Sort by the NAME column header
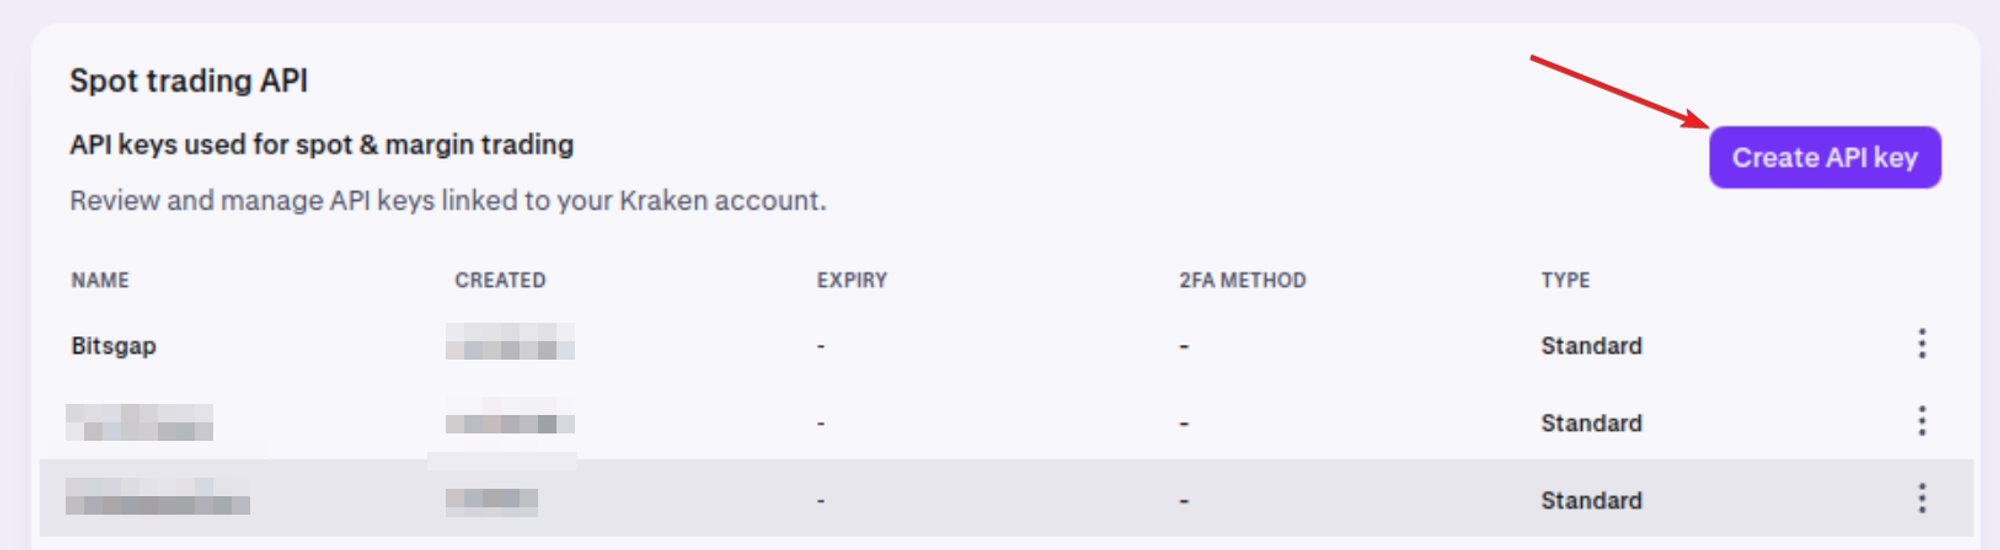2000x550 pixels. pos(100,280)
